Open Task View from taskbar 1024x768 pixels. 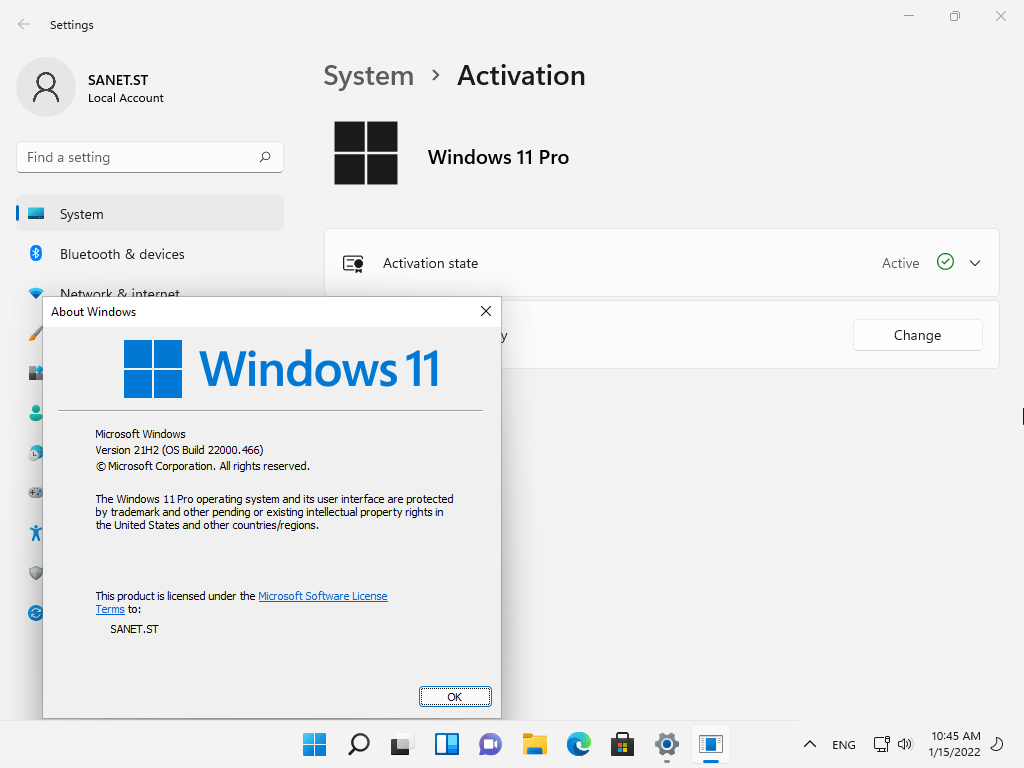pos(402,744)
